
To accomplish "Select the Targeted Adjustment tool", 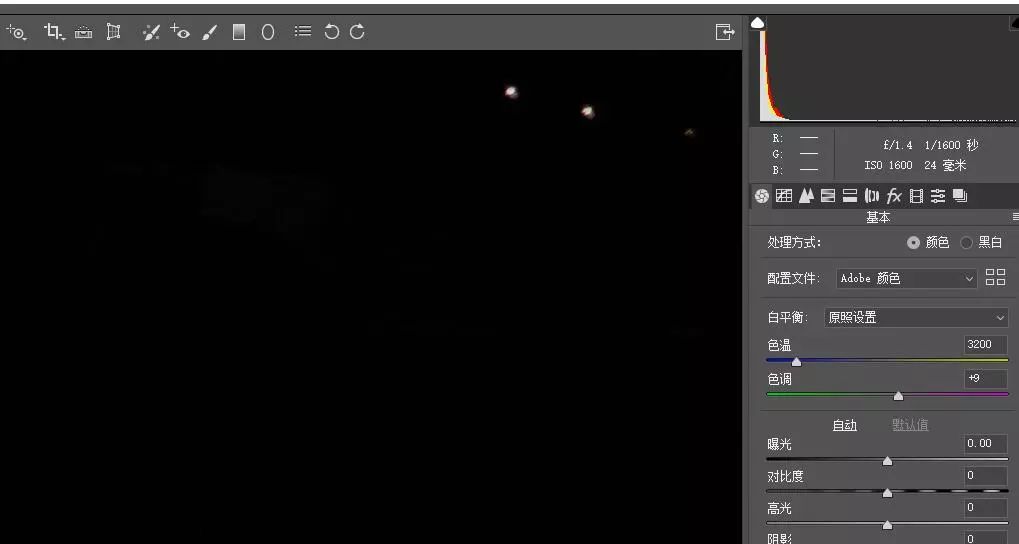I will click(x=17, y=32).
